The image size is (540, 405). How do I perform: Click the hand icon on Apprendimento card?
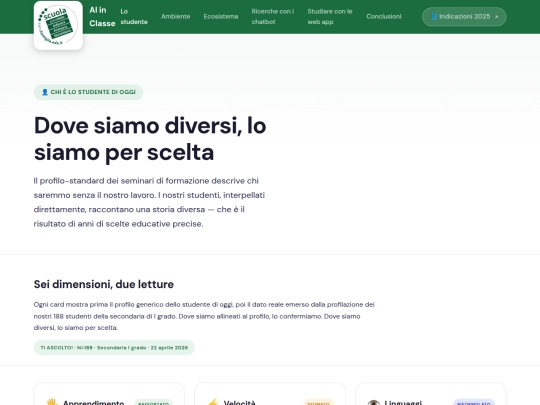[x=52, y=402]
